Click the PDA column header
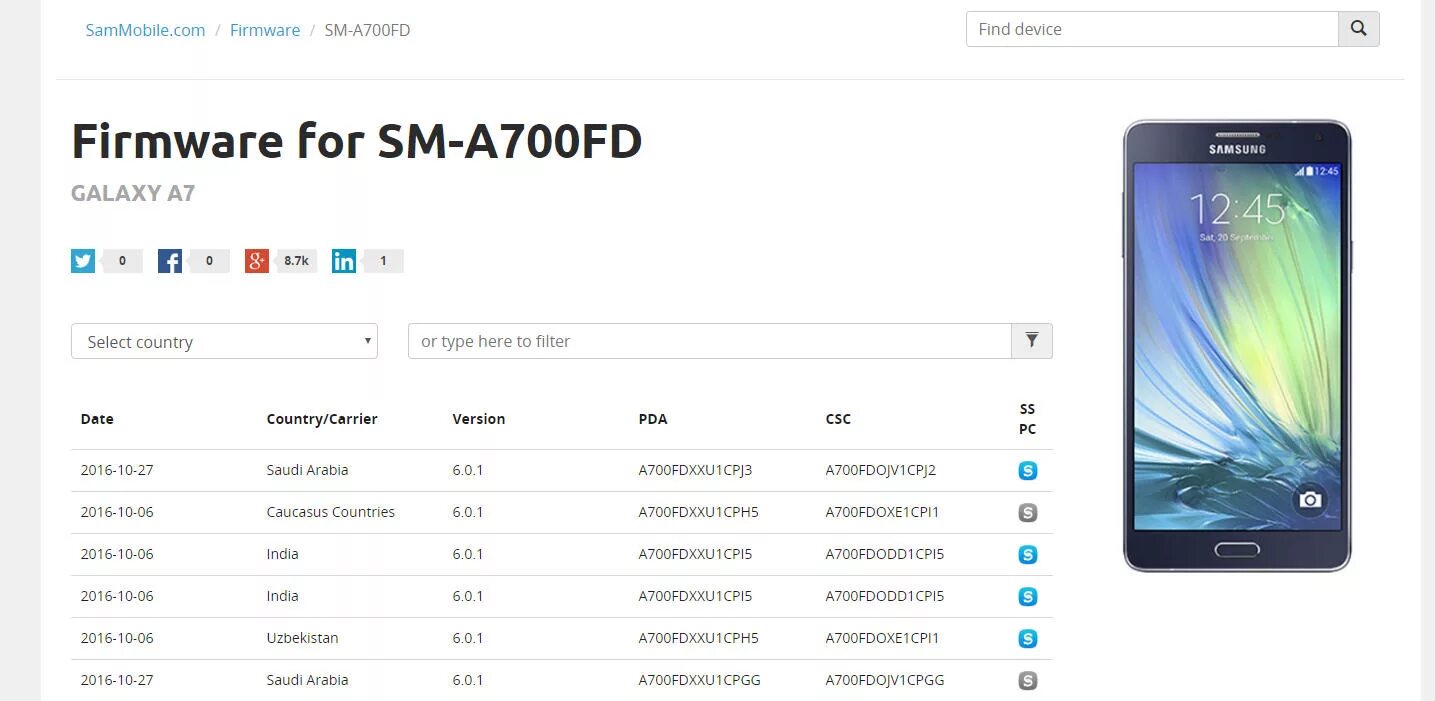Screen dimensions: 1435x701 (653, 419)
